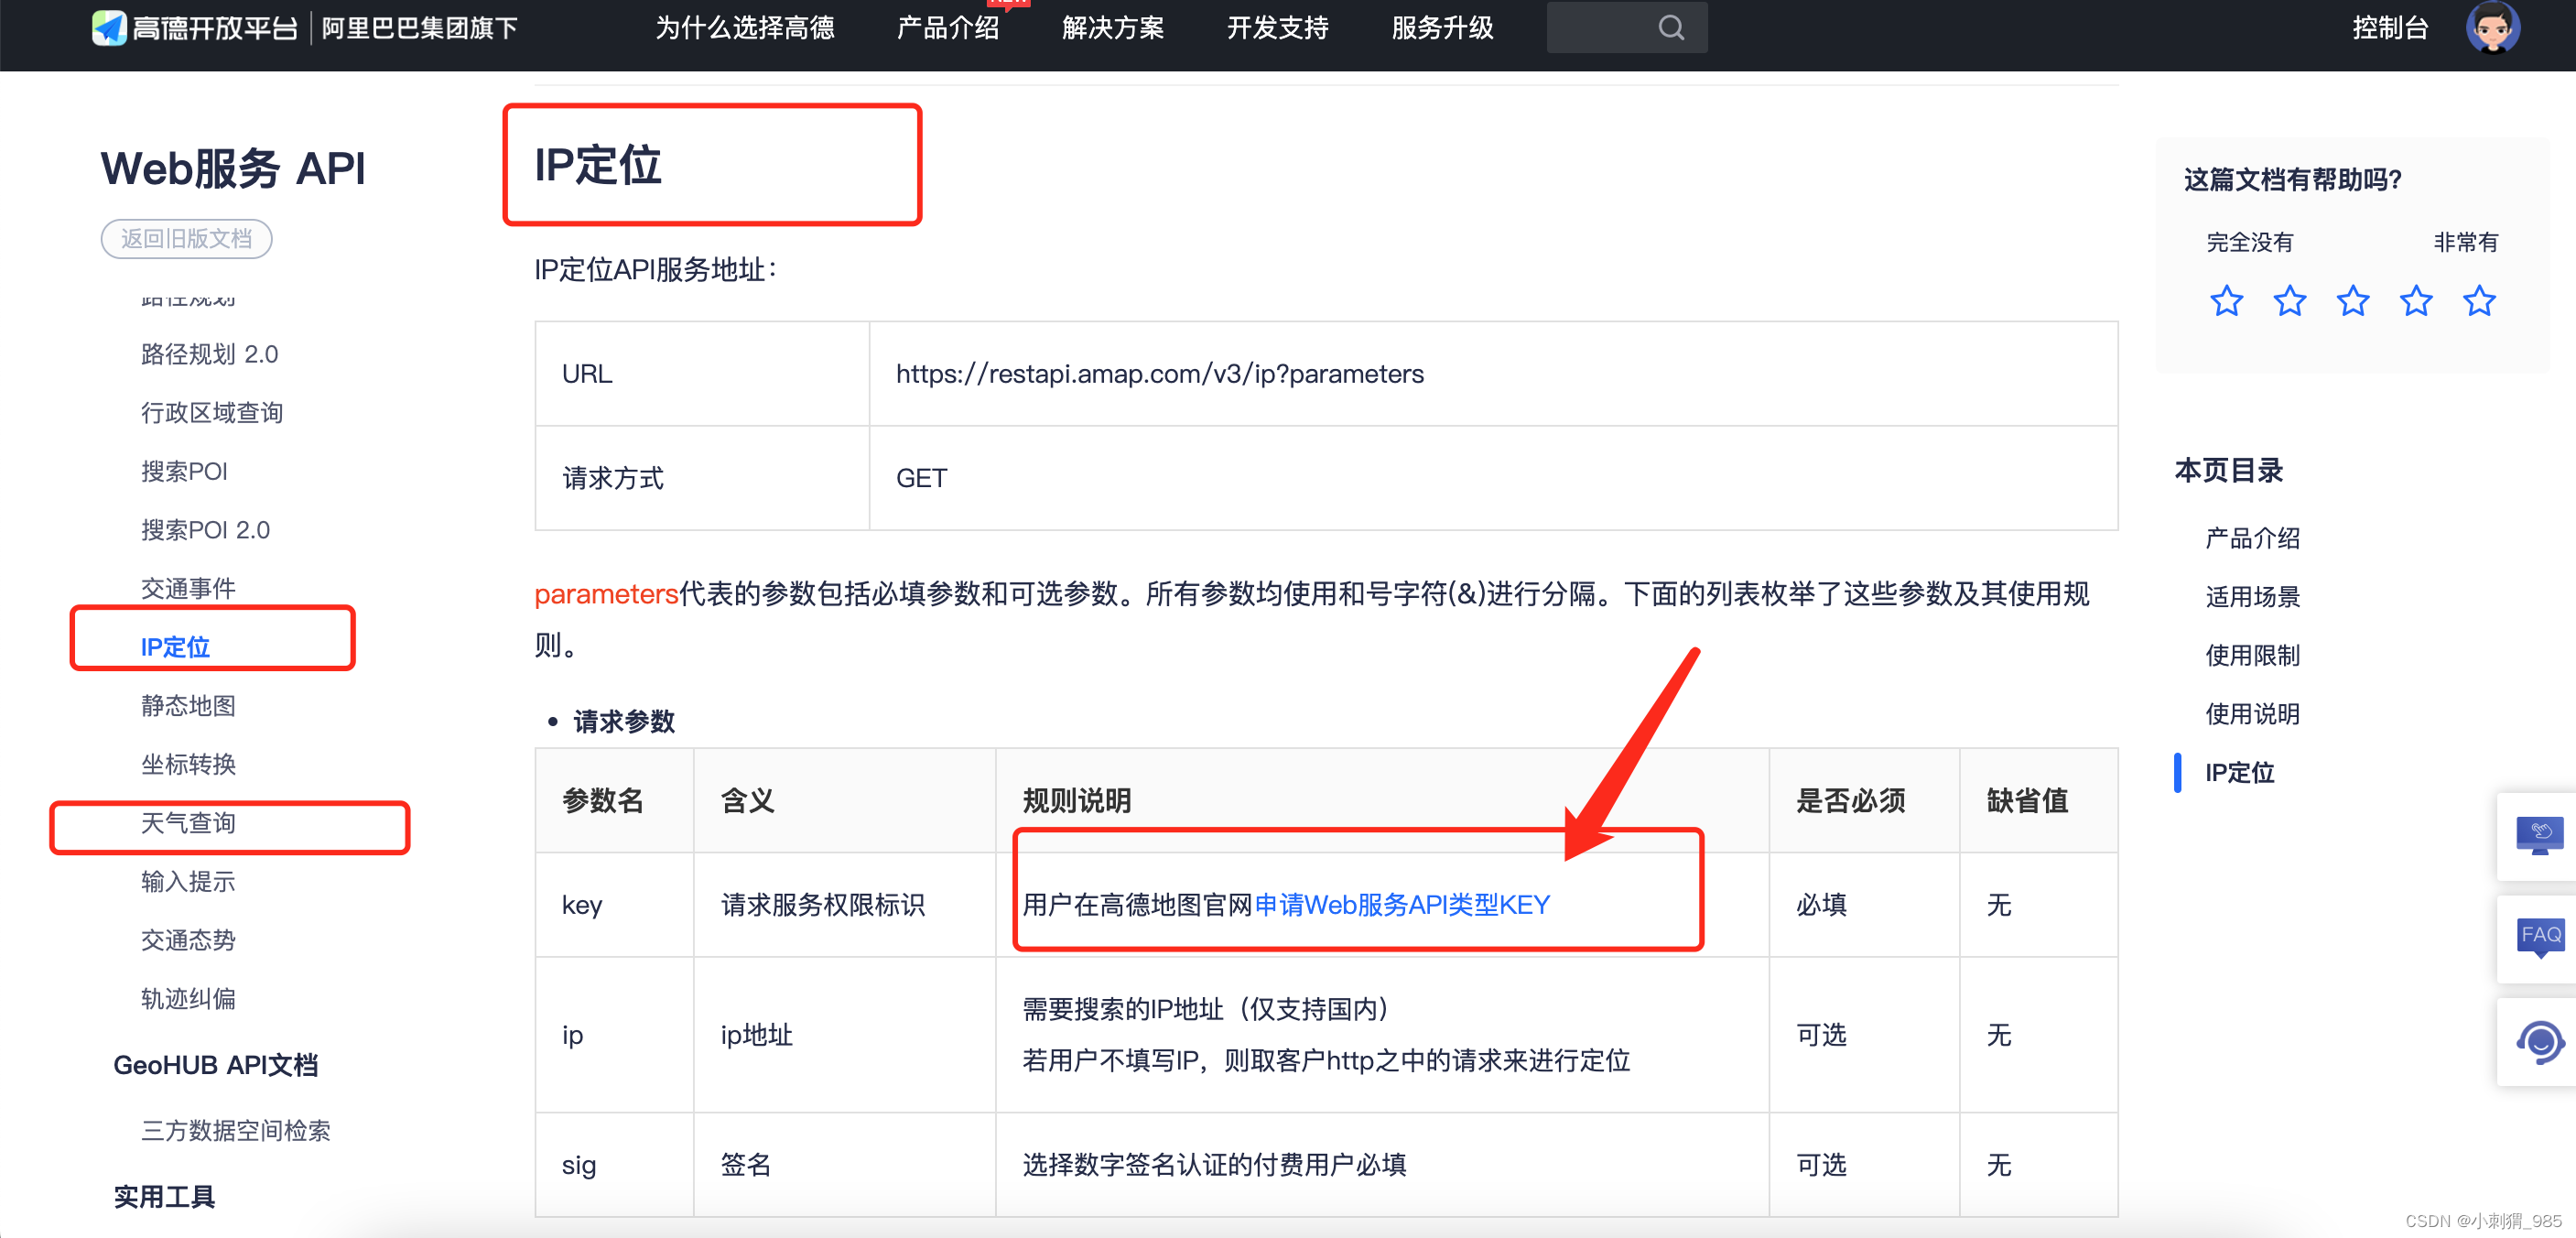Click the 签名 meaning cell
The image size is (2576, 1238).
click(844, 1165)
